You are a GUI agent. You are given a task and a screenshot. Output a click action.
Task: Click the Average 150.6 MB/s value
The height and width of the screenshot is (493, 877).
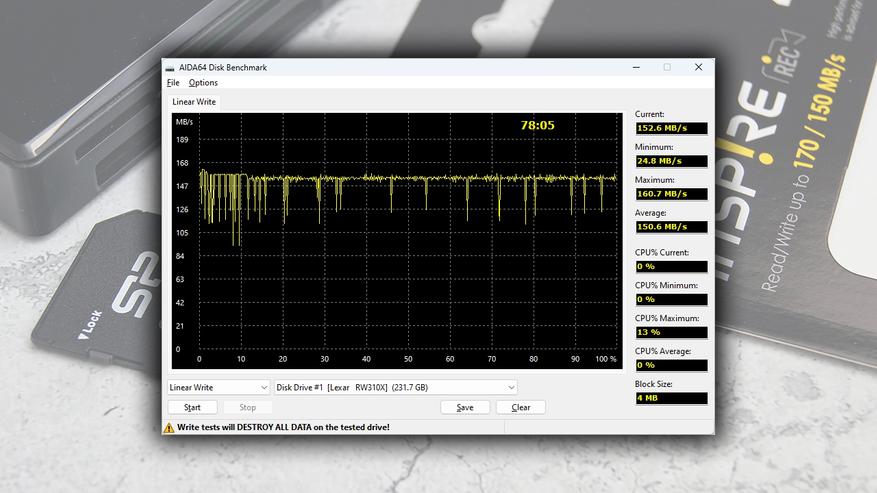click(x=671, y=227)
